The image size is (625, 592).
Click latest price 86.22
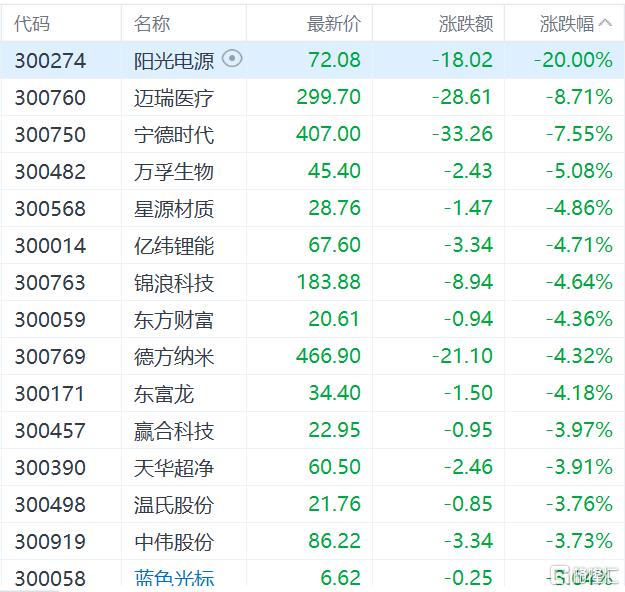pos(334,540)
